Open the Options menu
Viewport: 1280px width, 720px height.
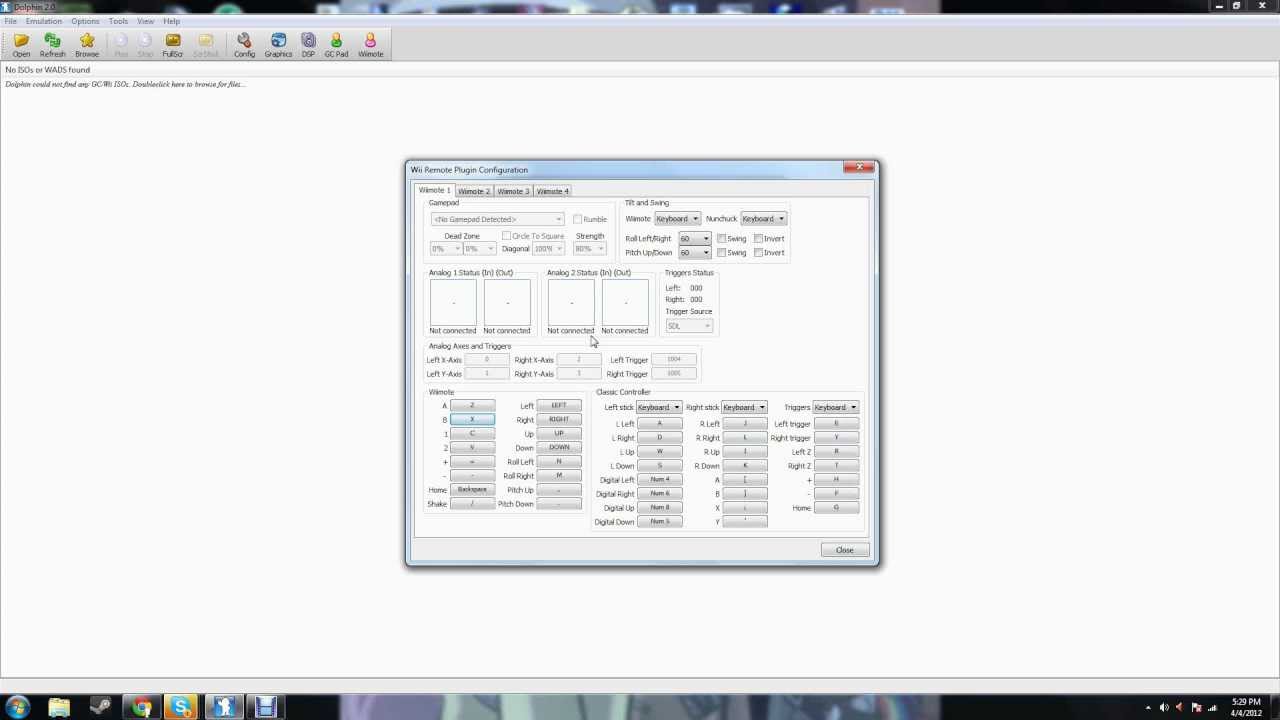tap(85, 21)
